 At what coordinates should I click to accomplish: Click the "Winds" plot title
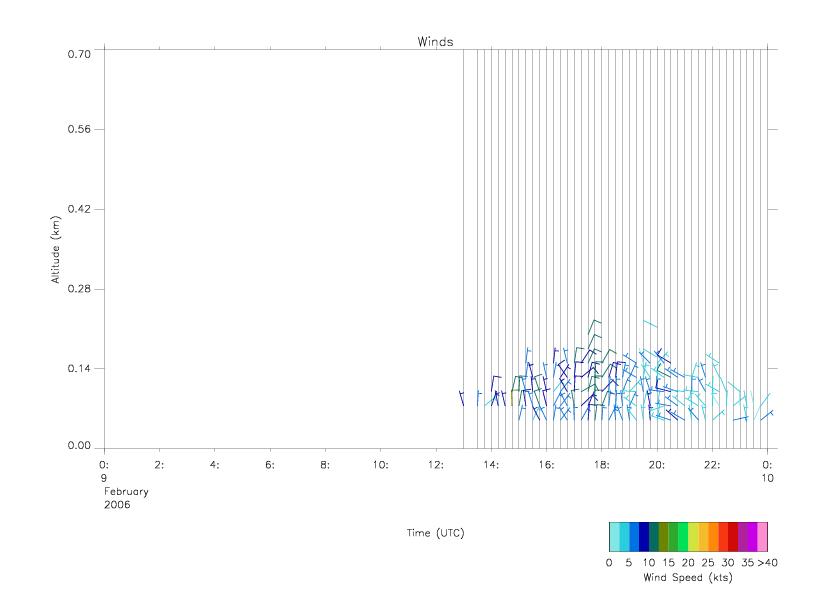[x=435, y=42]
